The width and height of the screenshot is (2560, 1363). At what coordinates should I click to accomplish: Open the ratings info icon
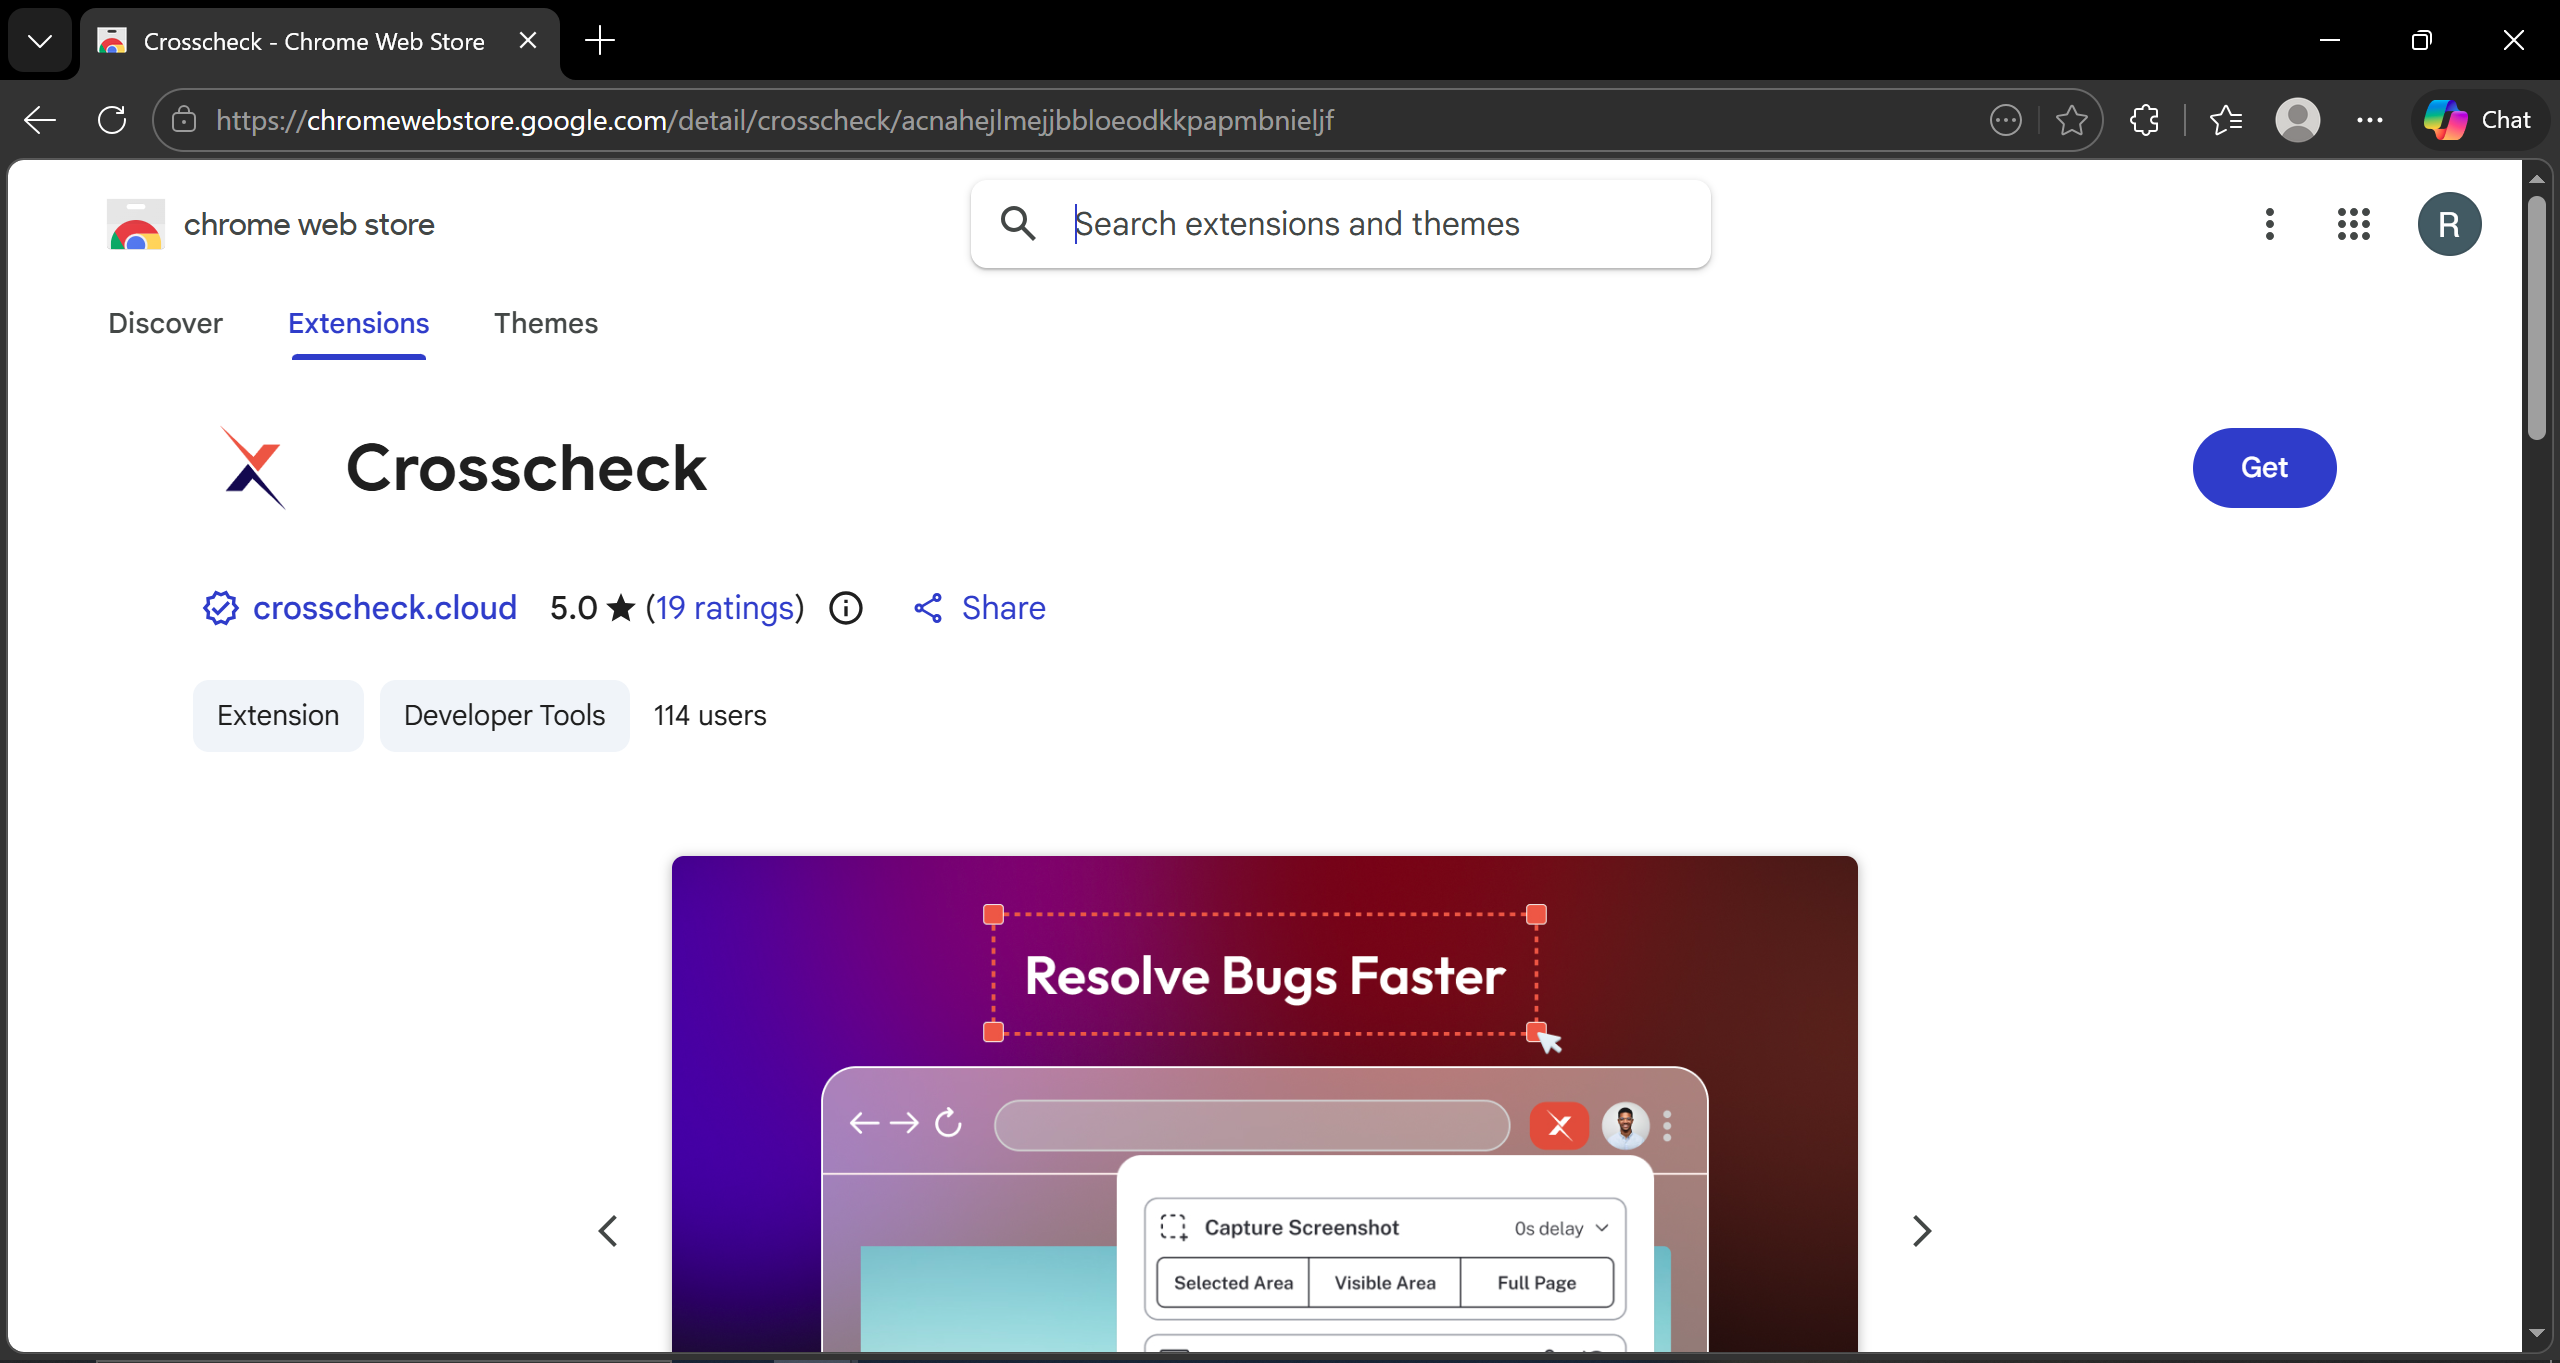(845, 607)
